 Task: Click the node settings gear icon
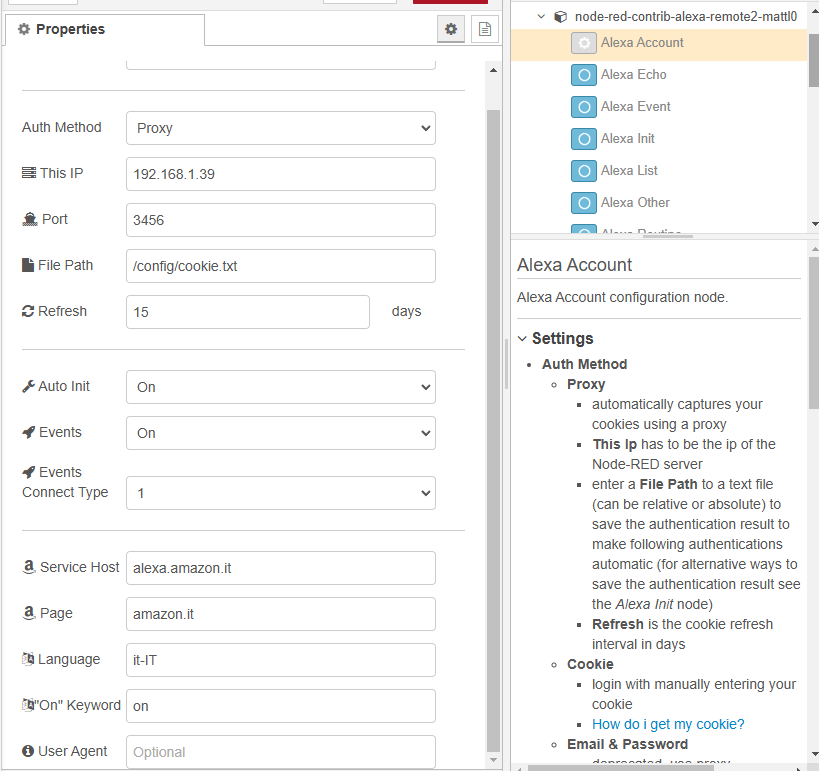pos(451,29)
